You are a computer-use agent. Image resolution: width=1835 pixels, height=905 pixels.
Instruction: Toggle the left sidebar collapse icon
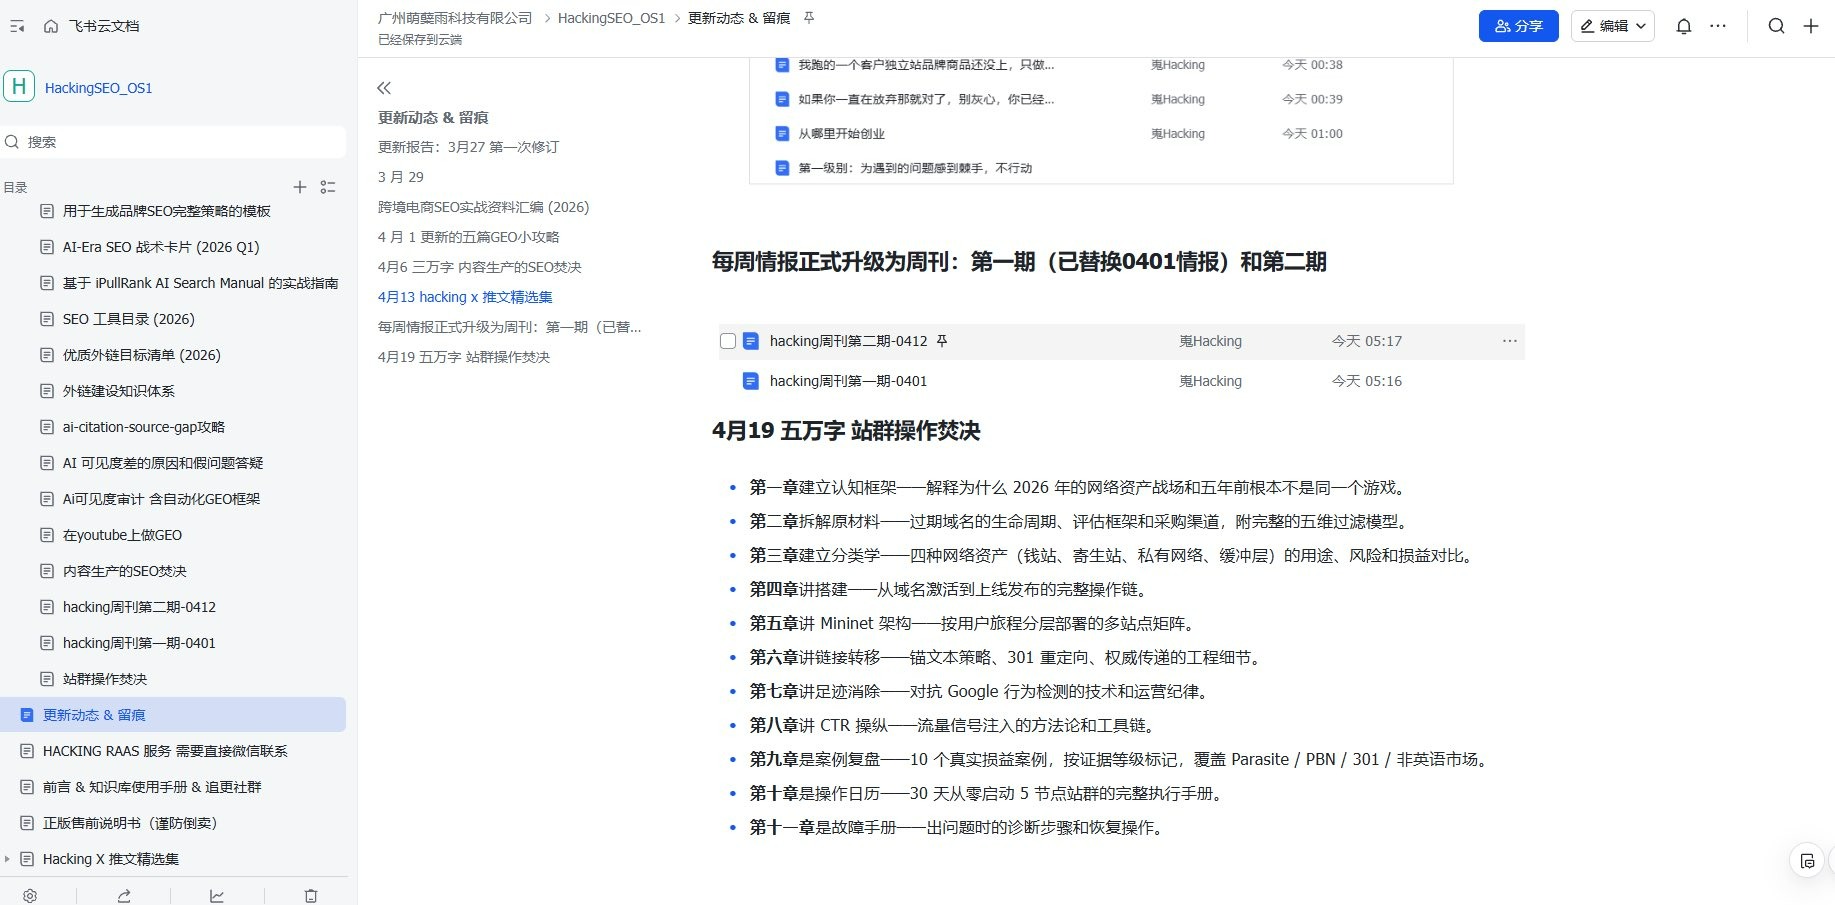tap(17, 26)
